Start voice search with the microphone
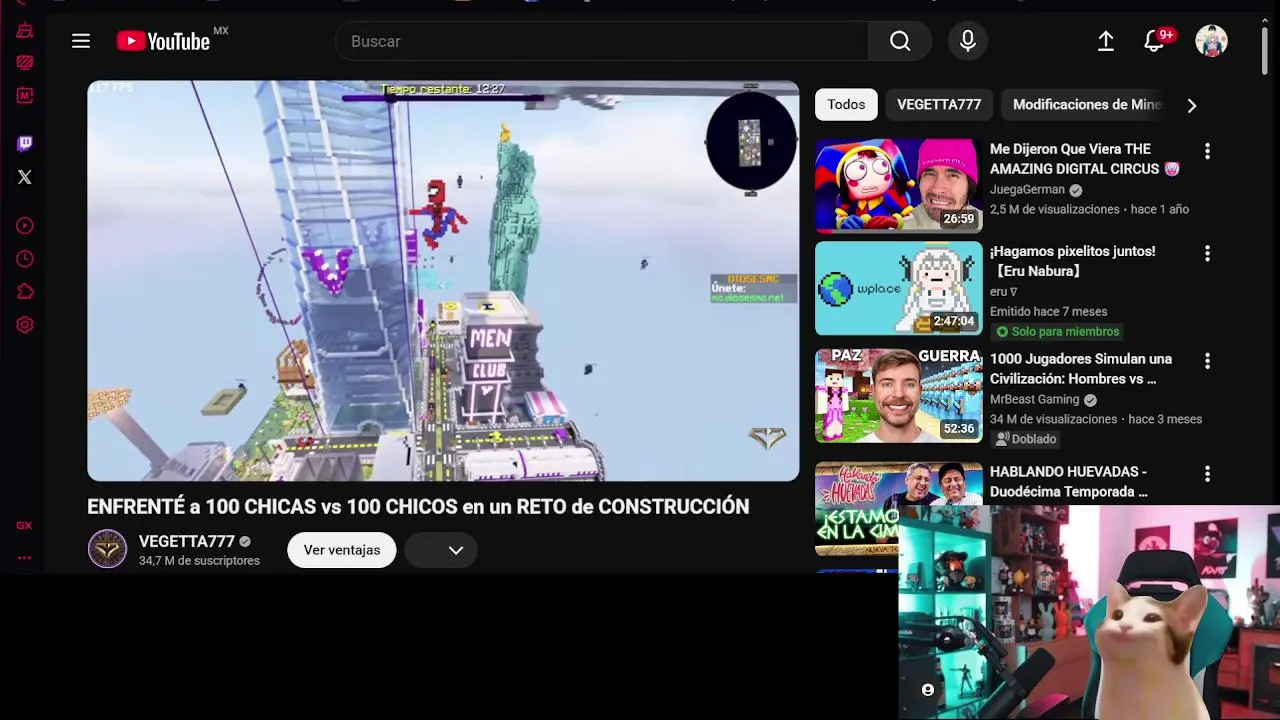 [967, 41]
